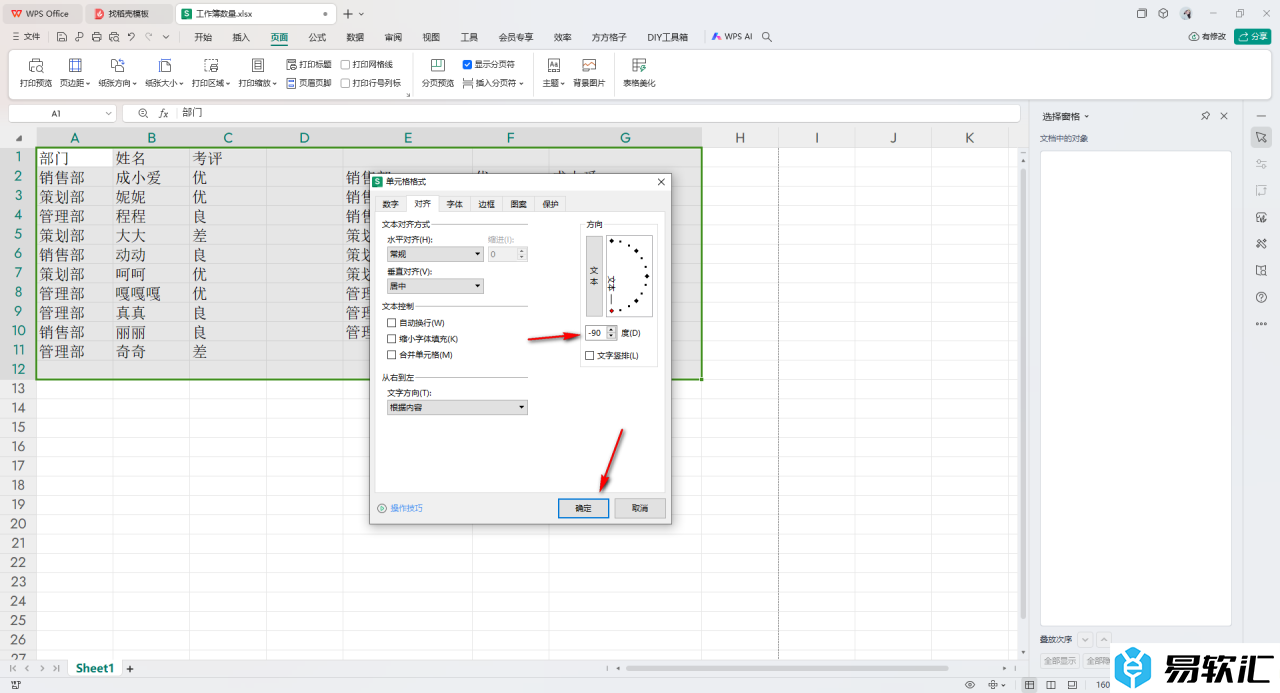Expand the 垂直对齐 vertical alignment dropdown
The image size is (1280, 693).
tap(435, 286)
